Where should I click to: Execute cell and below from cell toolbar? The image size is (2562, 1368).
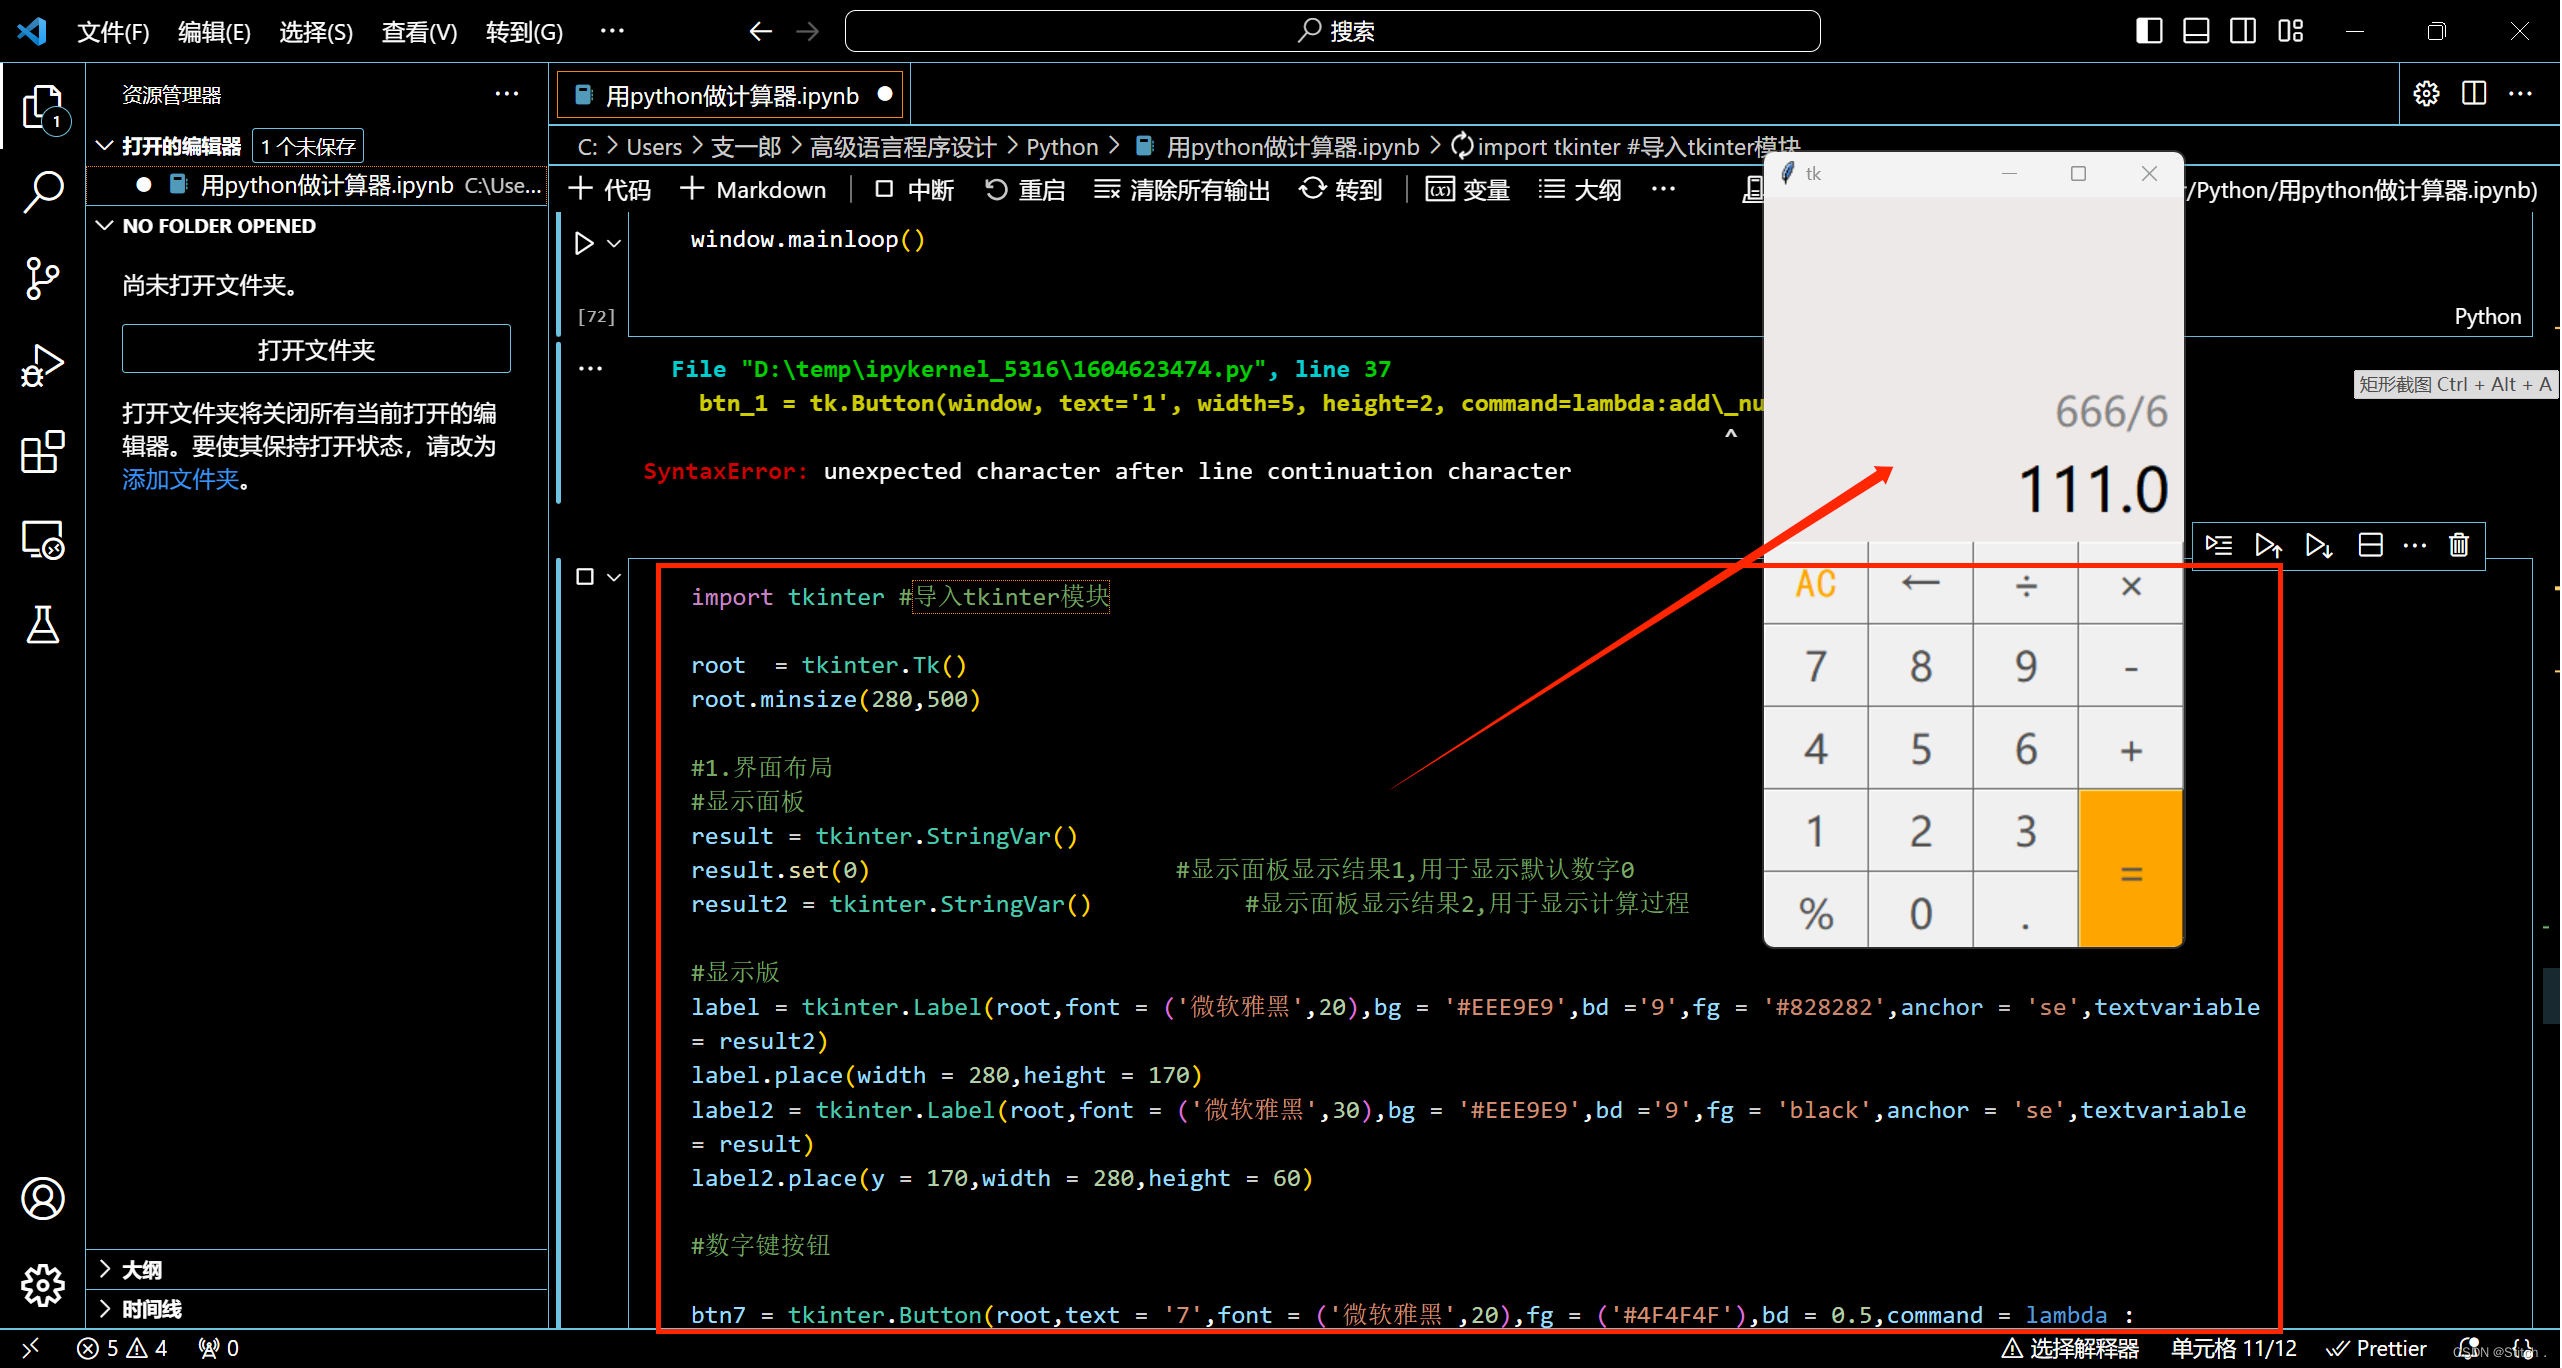(2319, 545)
